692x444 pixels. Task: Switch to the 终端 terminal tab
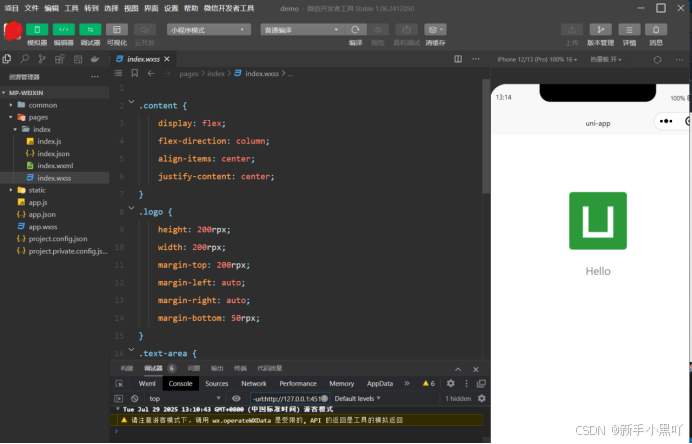240,368
